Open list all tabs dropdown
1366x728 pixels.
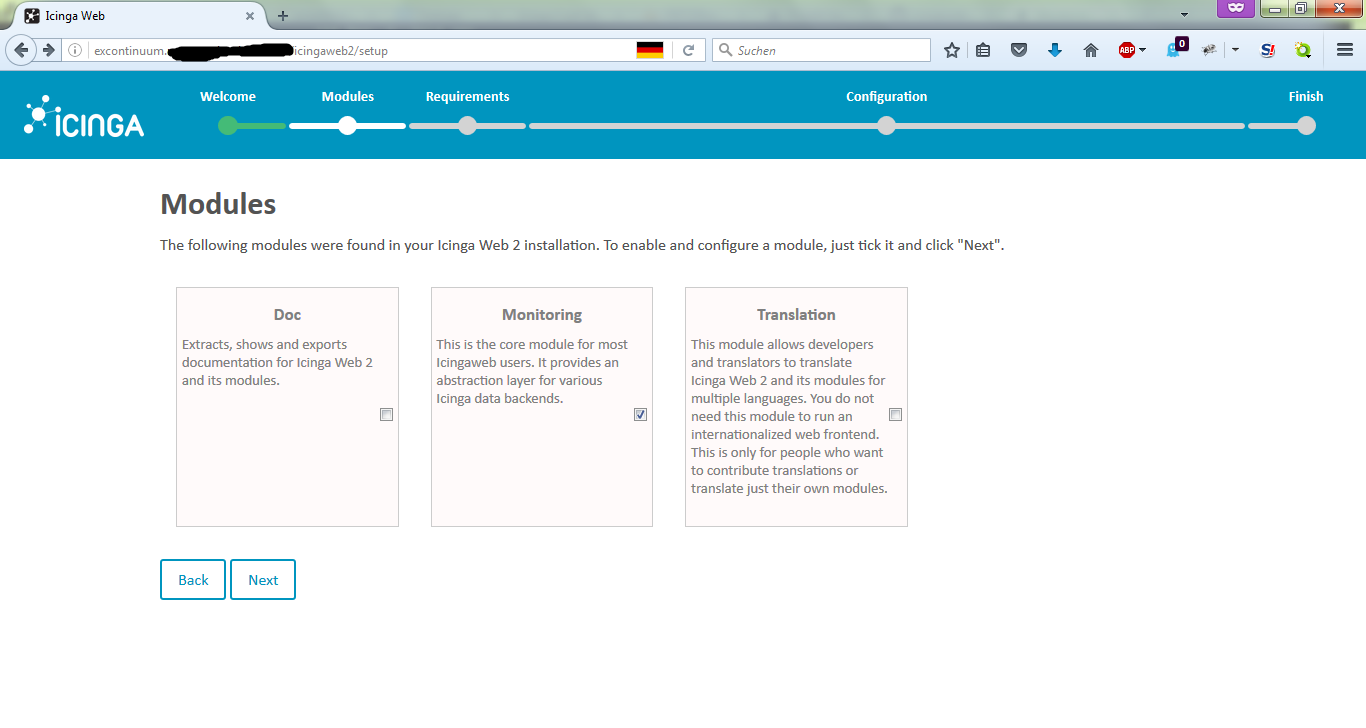pos(1184,15)
